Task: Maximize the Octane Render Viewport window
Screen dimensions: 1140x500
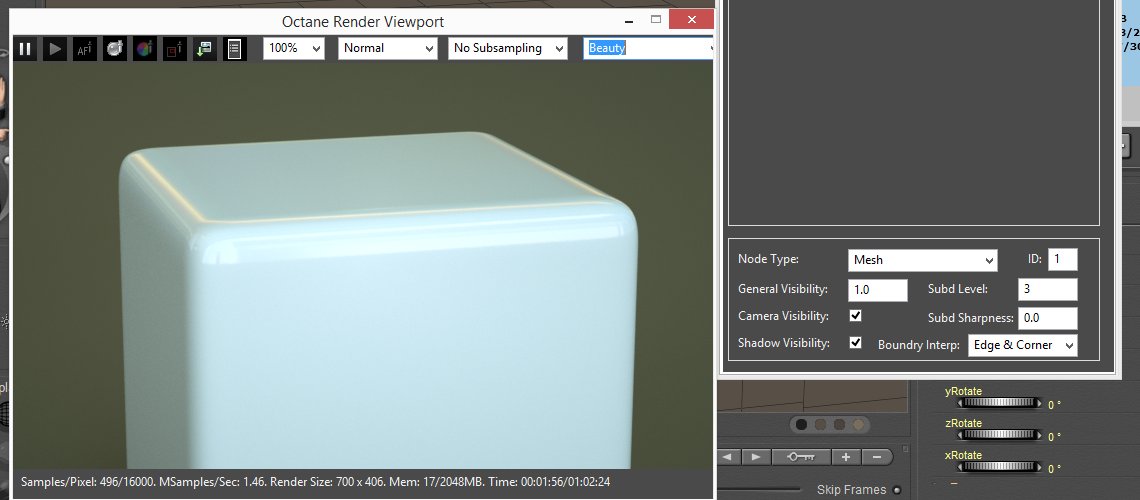Action: coord(656,20)
